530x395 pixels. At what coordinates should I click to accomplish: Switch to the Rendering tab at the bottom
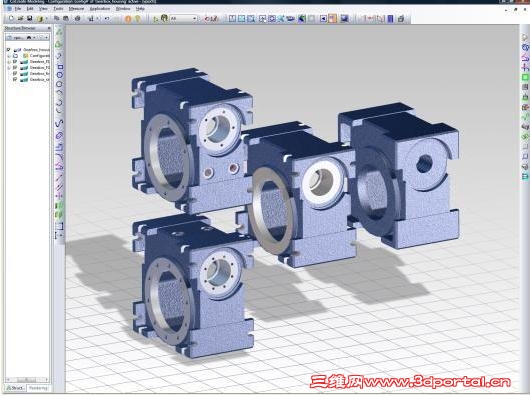pos(38,388)
